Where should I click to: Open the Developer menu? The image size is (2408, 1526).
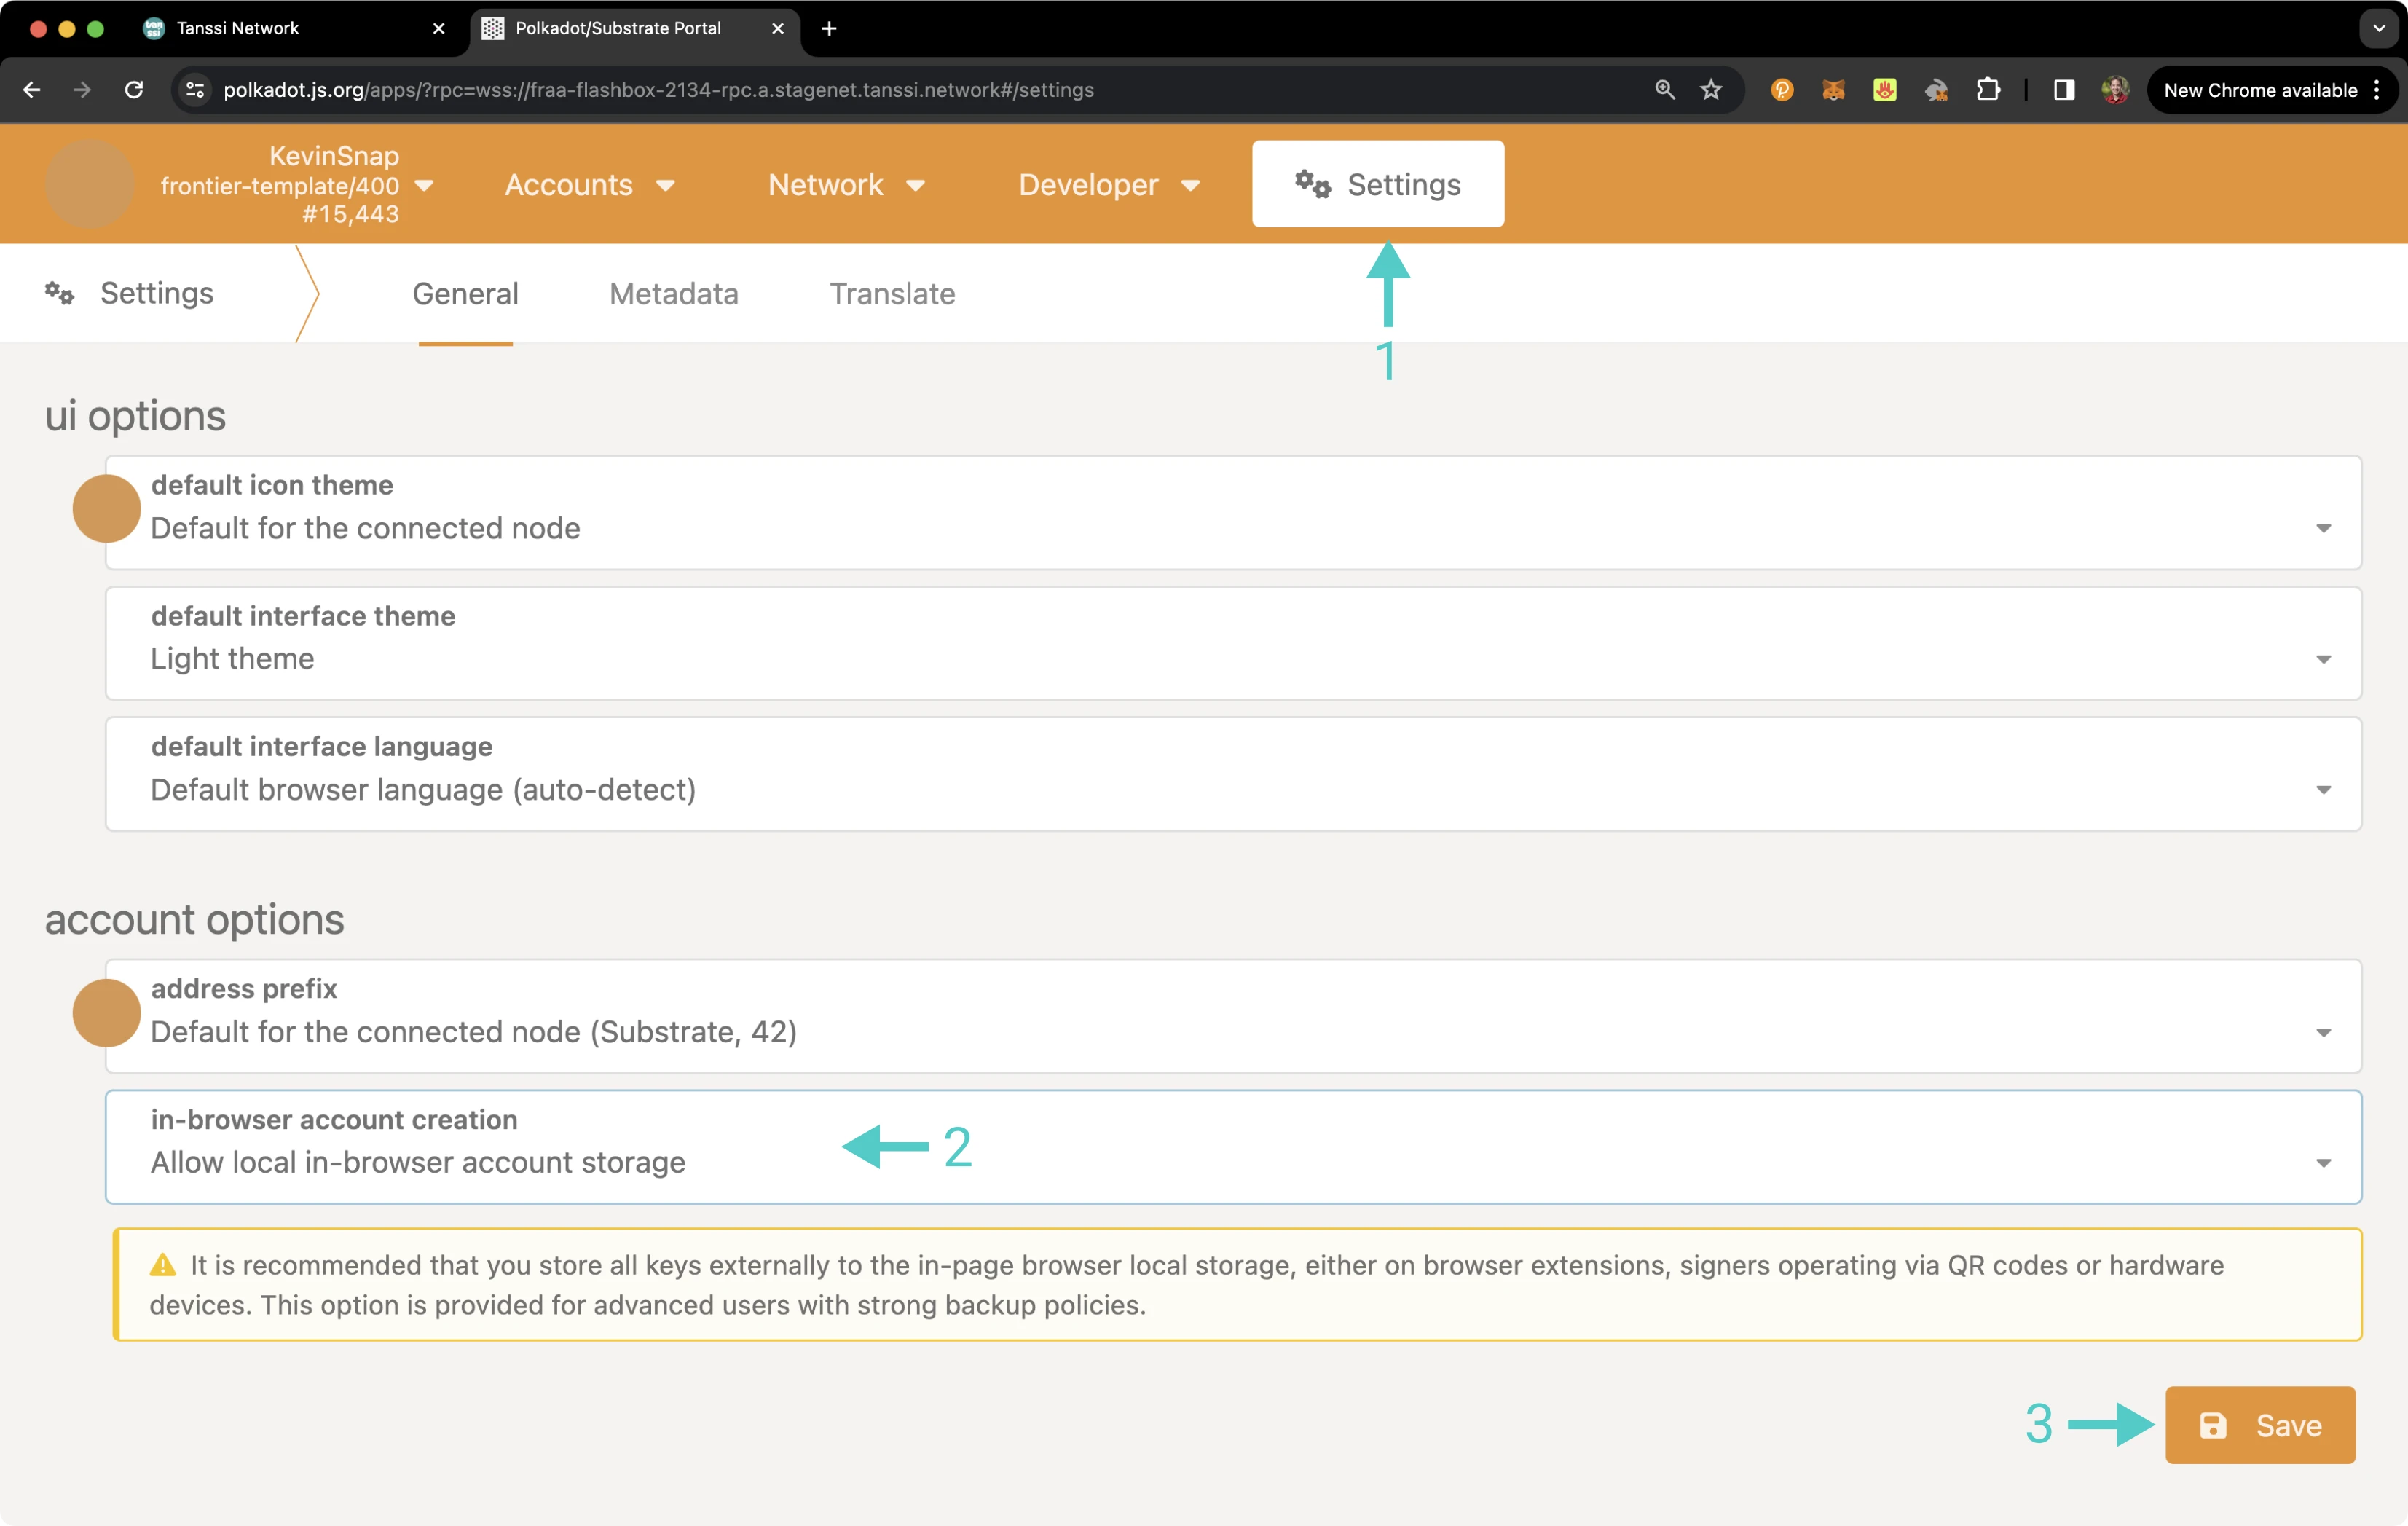(x=1104, y=183)
